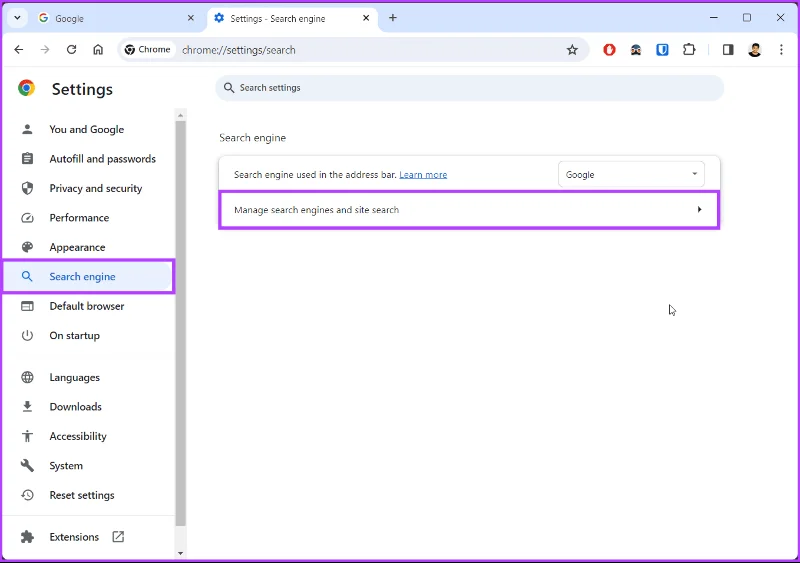
Task: Click the magnifier icon in Search settings
Action: (x=229, y=88)
